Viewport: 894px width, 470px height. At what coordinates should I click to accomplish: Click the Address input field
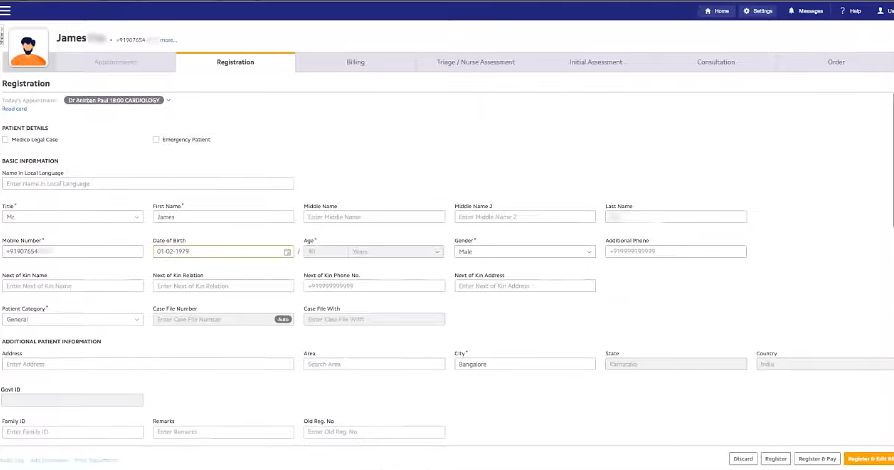click(148, 364)
